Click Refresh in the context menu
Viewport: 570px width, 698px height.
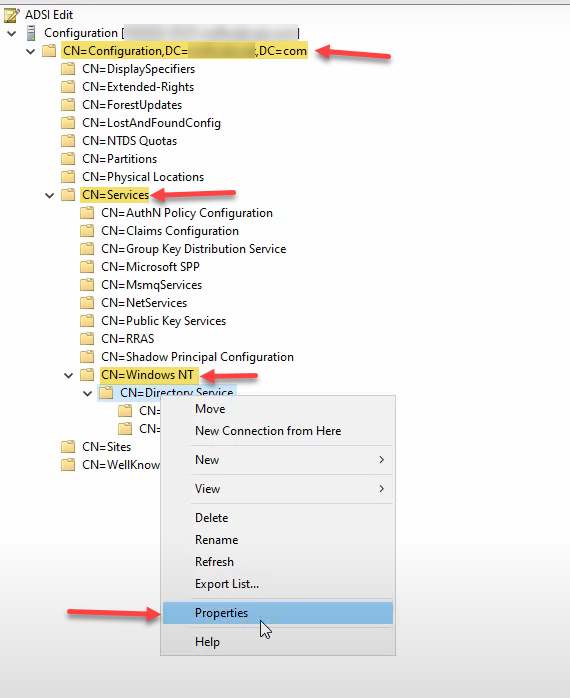click(278, 562)
